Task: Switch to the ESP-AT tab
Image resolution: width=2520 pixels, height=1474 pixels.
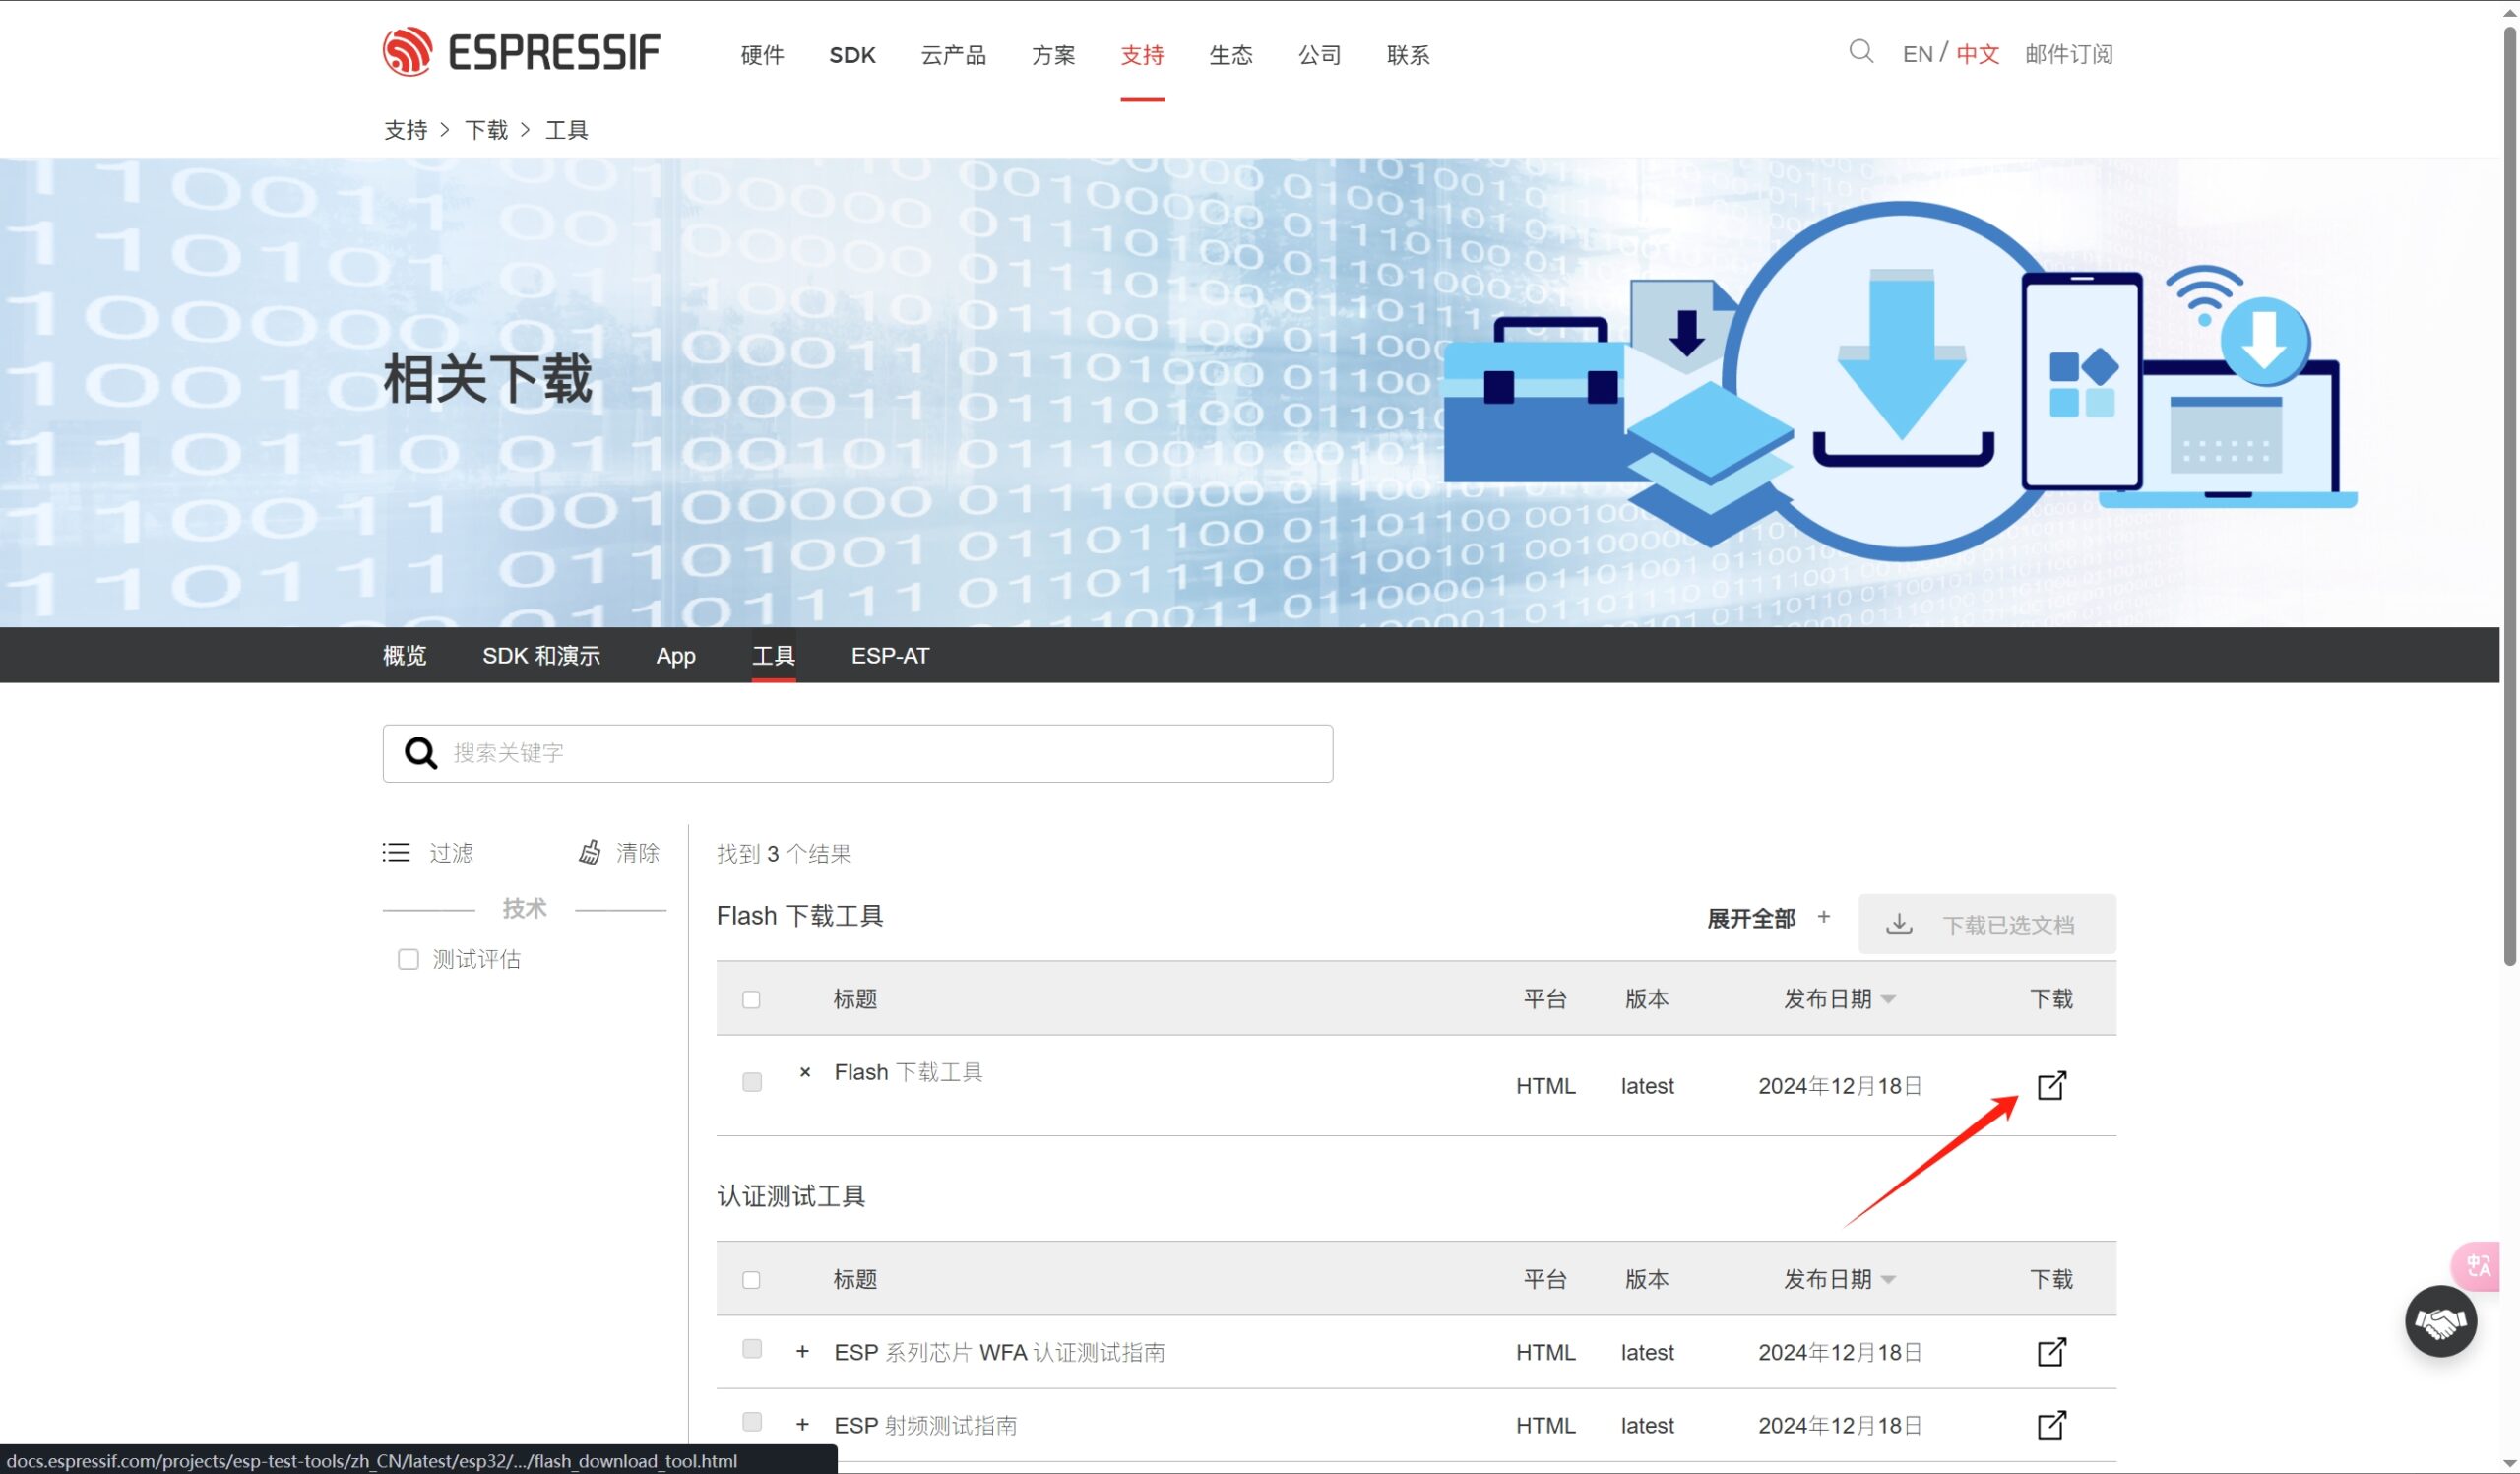Action: [x=890, y=656]
